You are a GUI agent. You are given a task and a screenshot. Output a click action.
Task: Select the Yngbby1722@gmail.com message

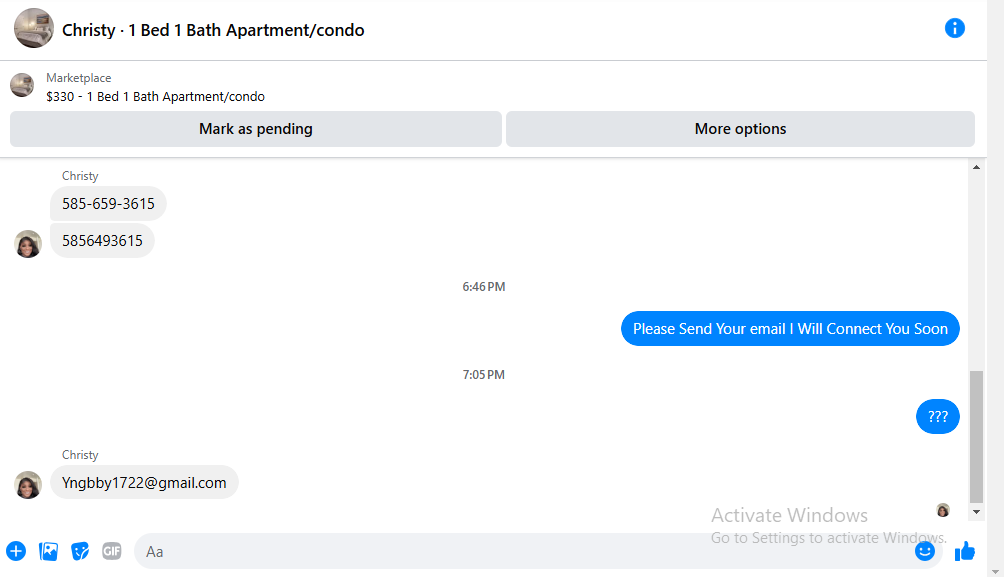(144, 482)
